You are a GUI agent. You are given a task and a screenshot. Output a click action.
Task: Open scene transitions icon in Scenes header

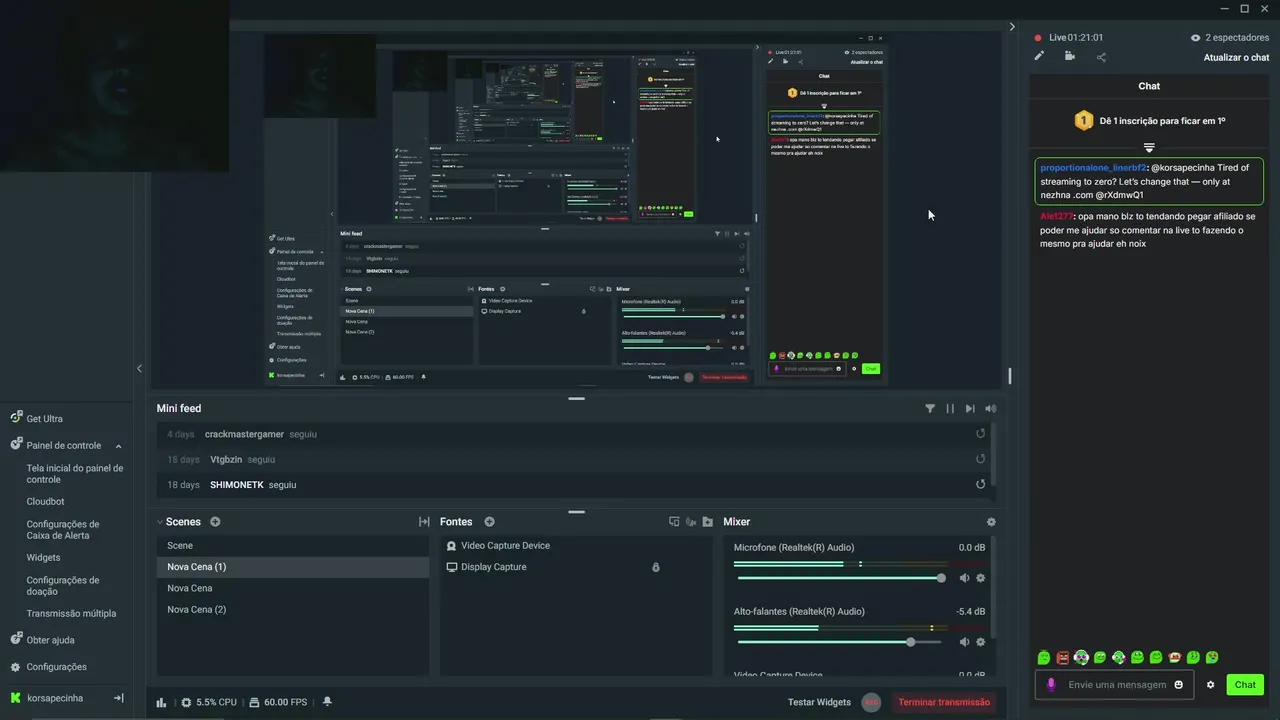(424, 522)
